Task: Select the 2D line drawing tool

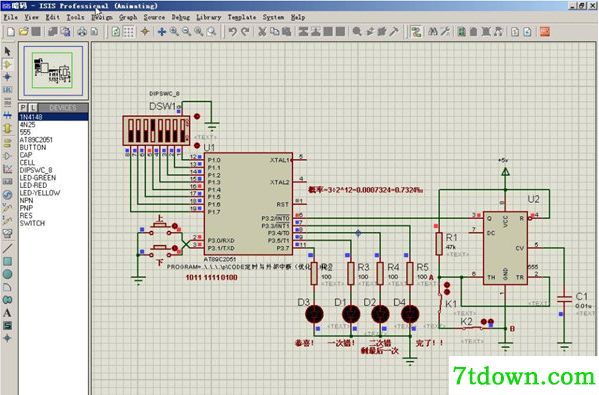Action: [7, 248]
